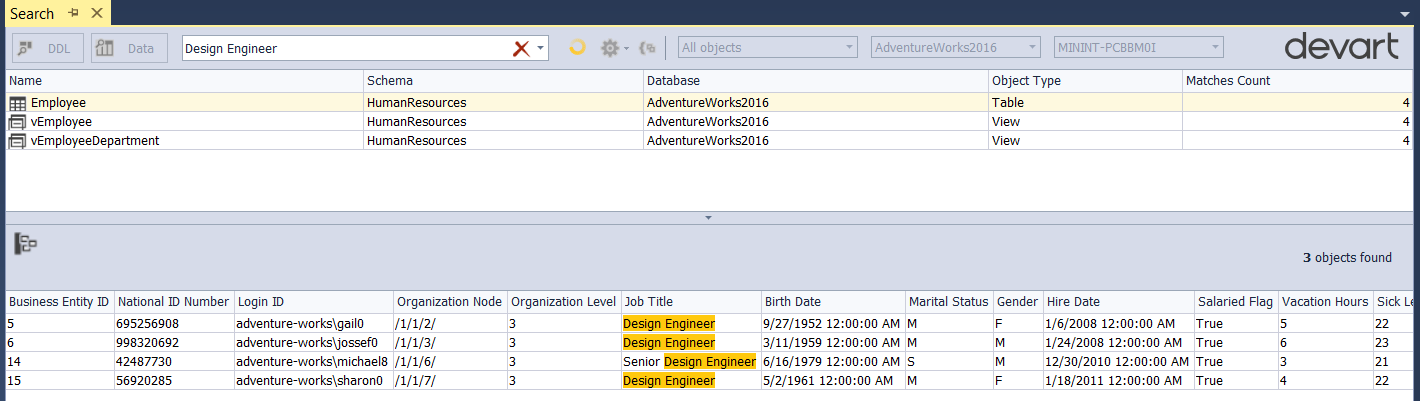Viewport: 1420px width, 401px height.
Task: Click the vEmployee view icon
Action: (x=18, y=121)
